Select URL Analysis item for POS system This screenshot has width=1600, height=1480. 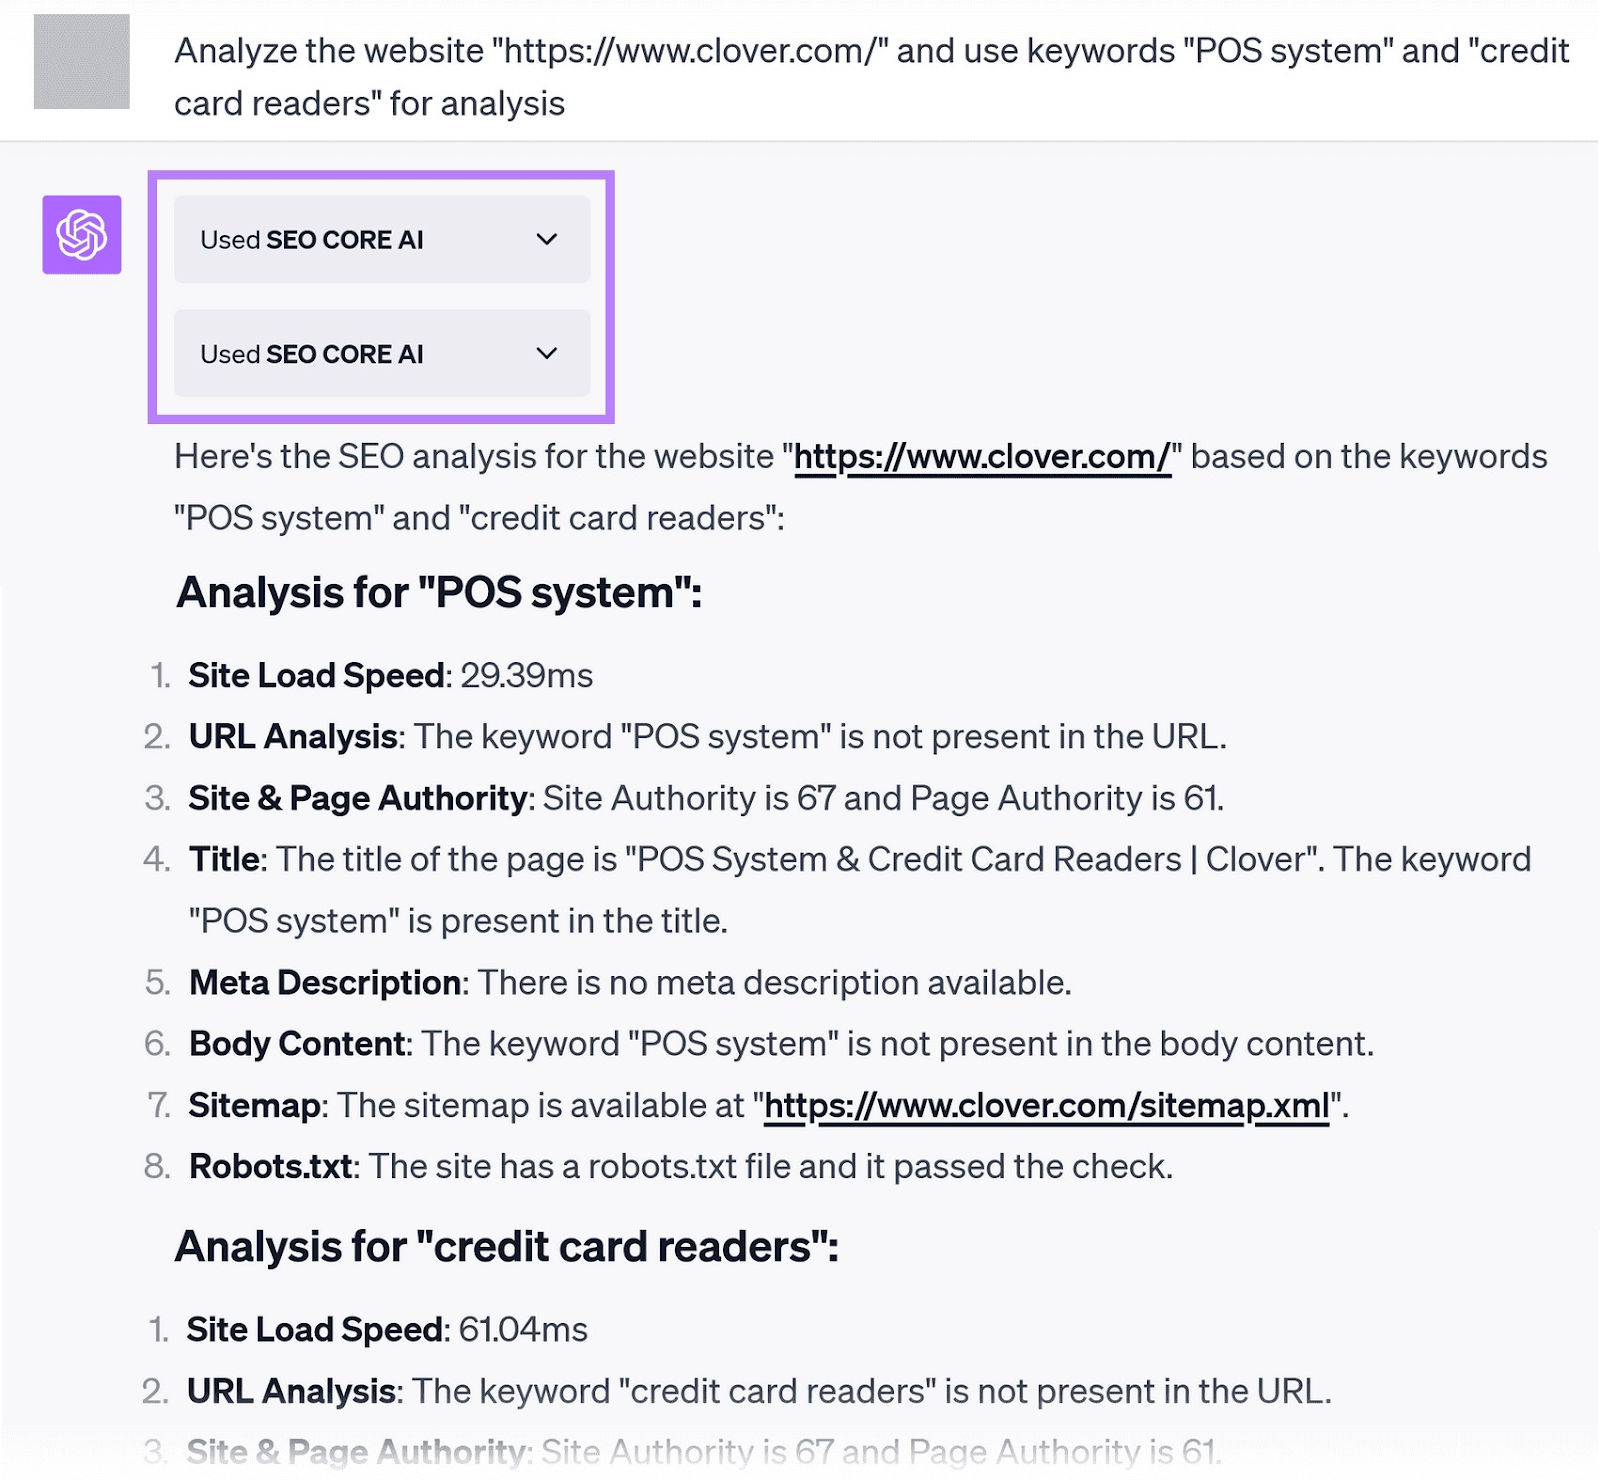pos(706,737)
